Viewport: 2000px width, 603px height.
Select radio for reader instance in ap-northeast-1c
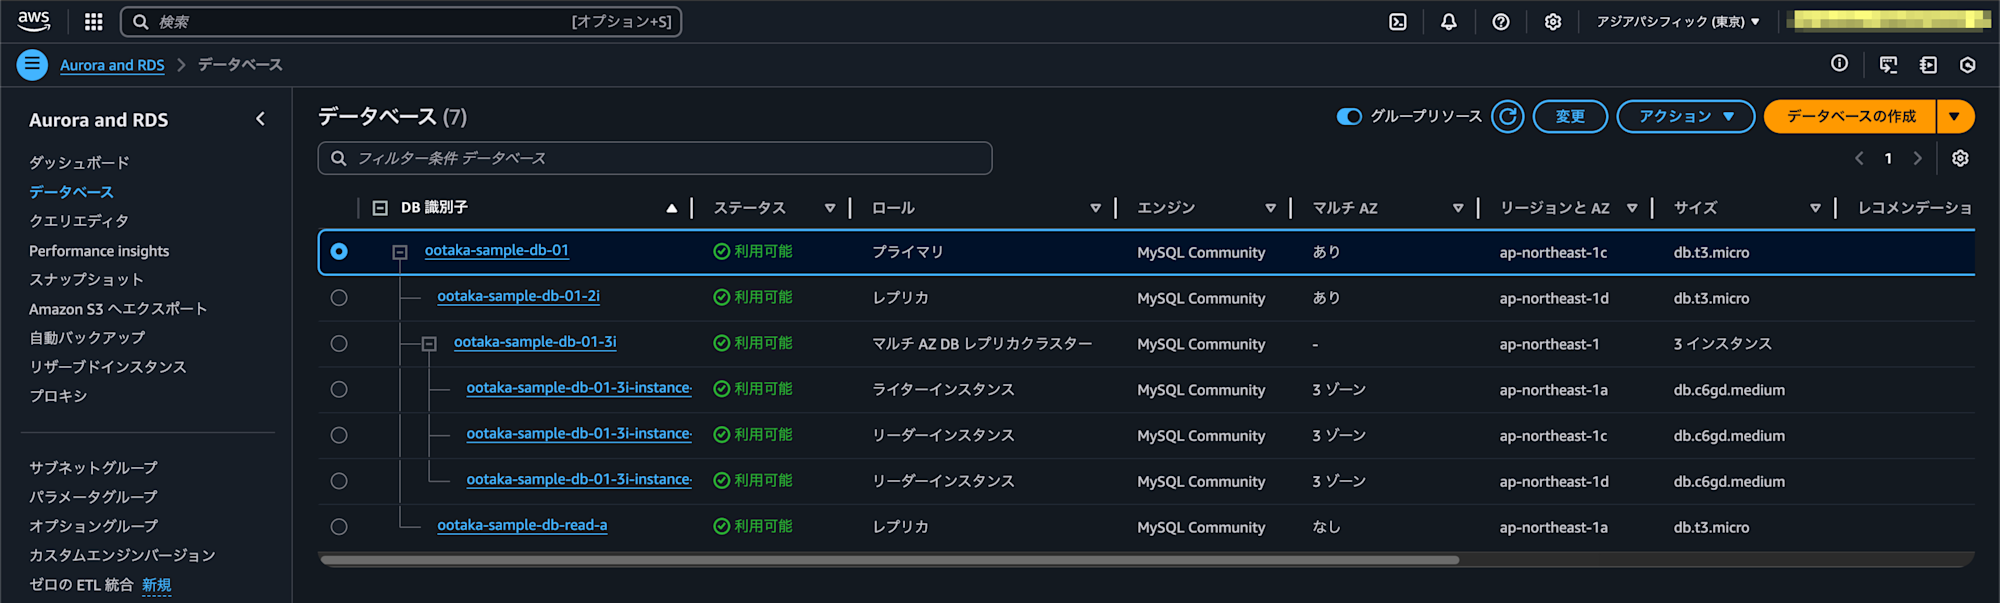(339, 436)
